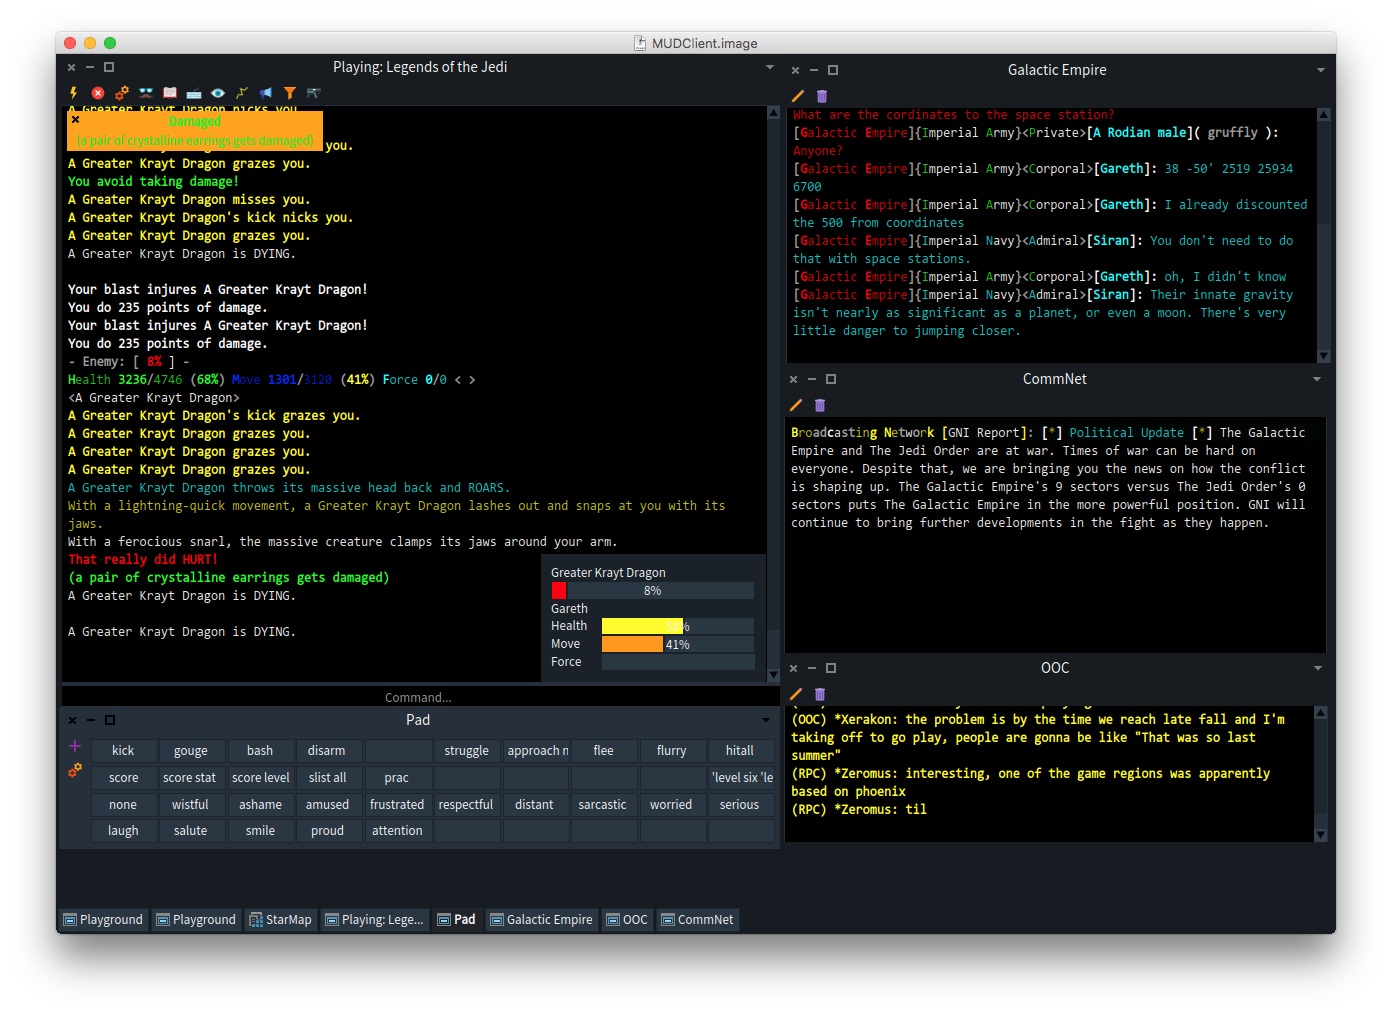The image size is (1392, 1014).
Task: Click trash icon in Galactic Empire panel
Action: [822, 96]
